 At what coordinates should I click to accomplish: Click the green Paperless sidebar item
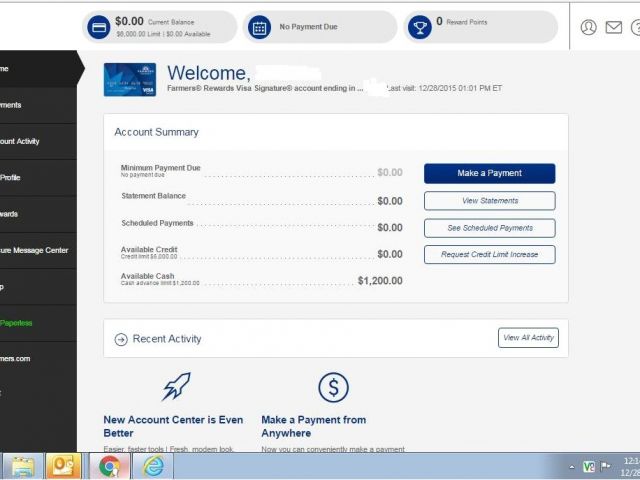[38, 323]
